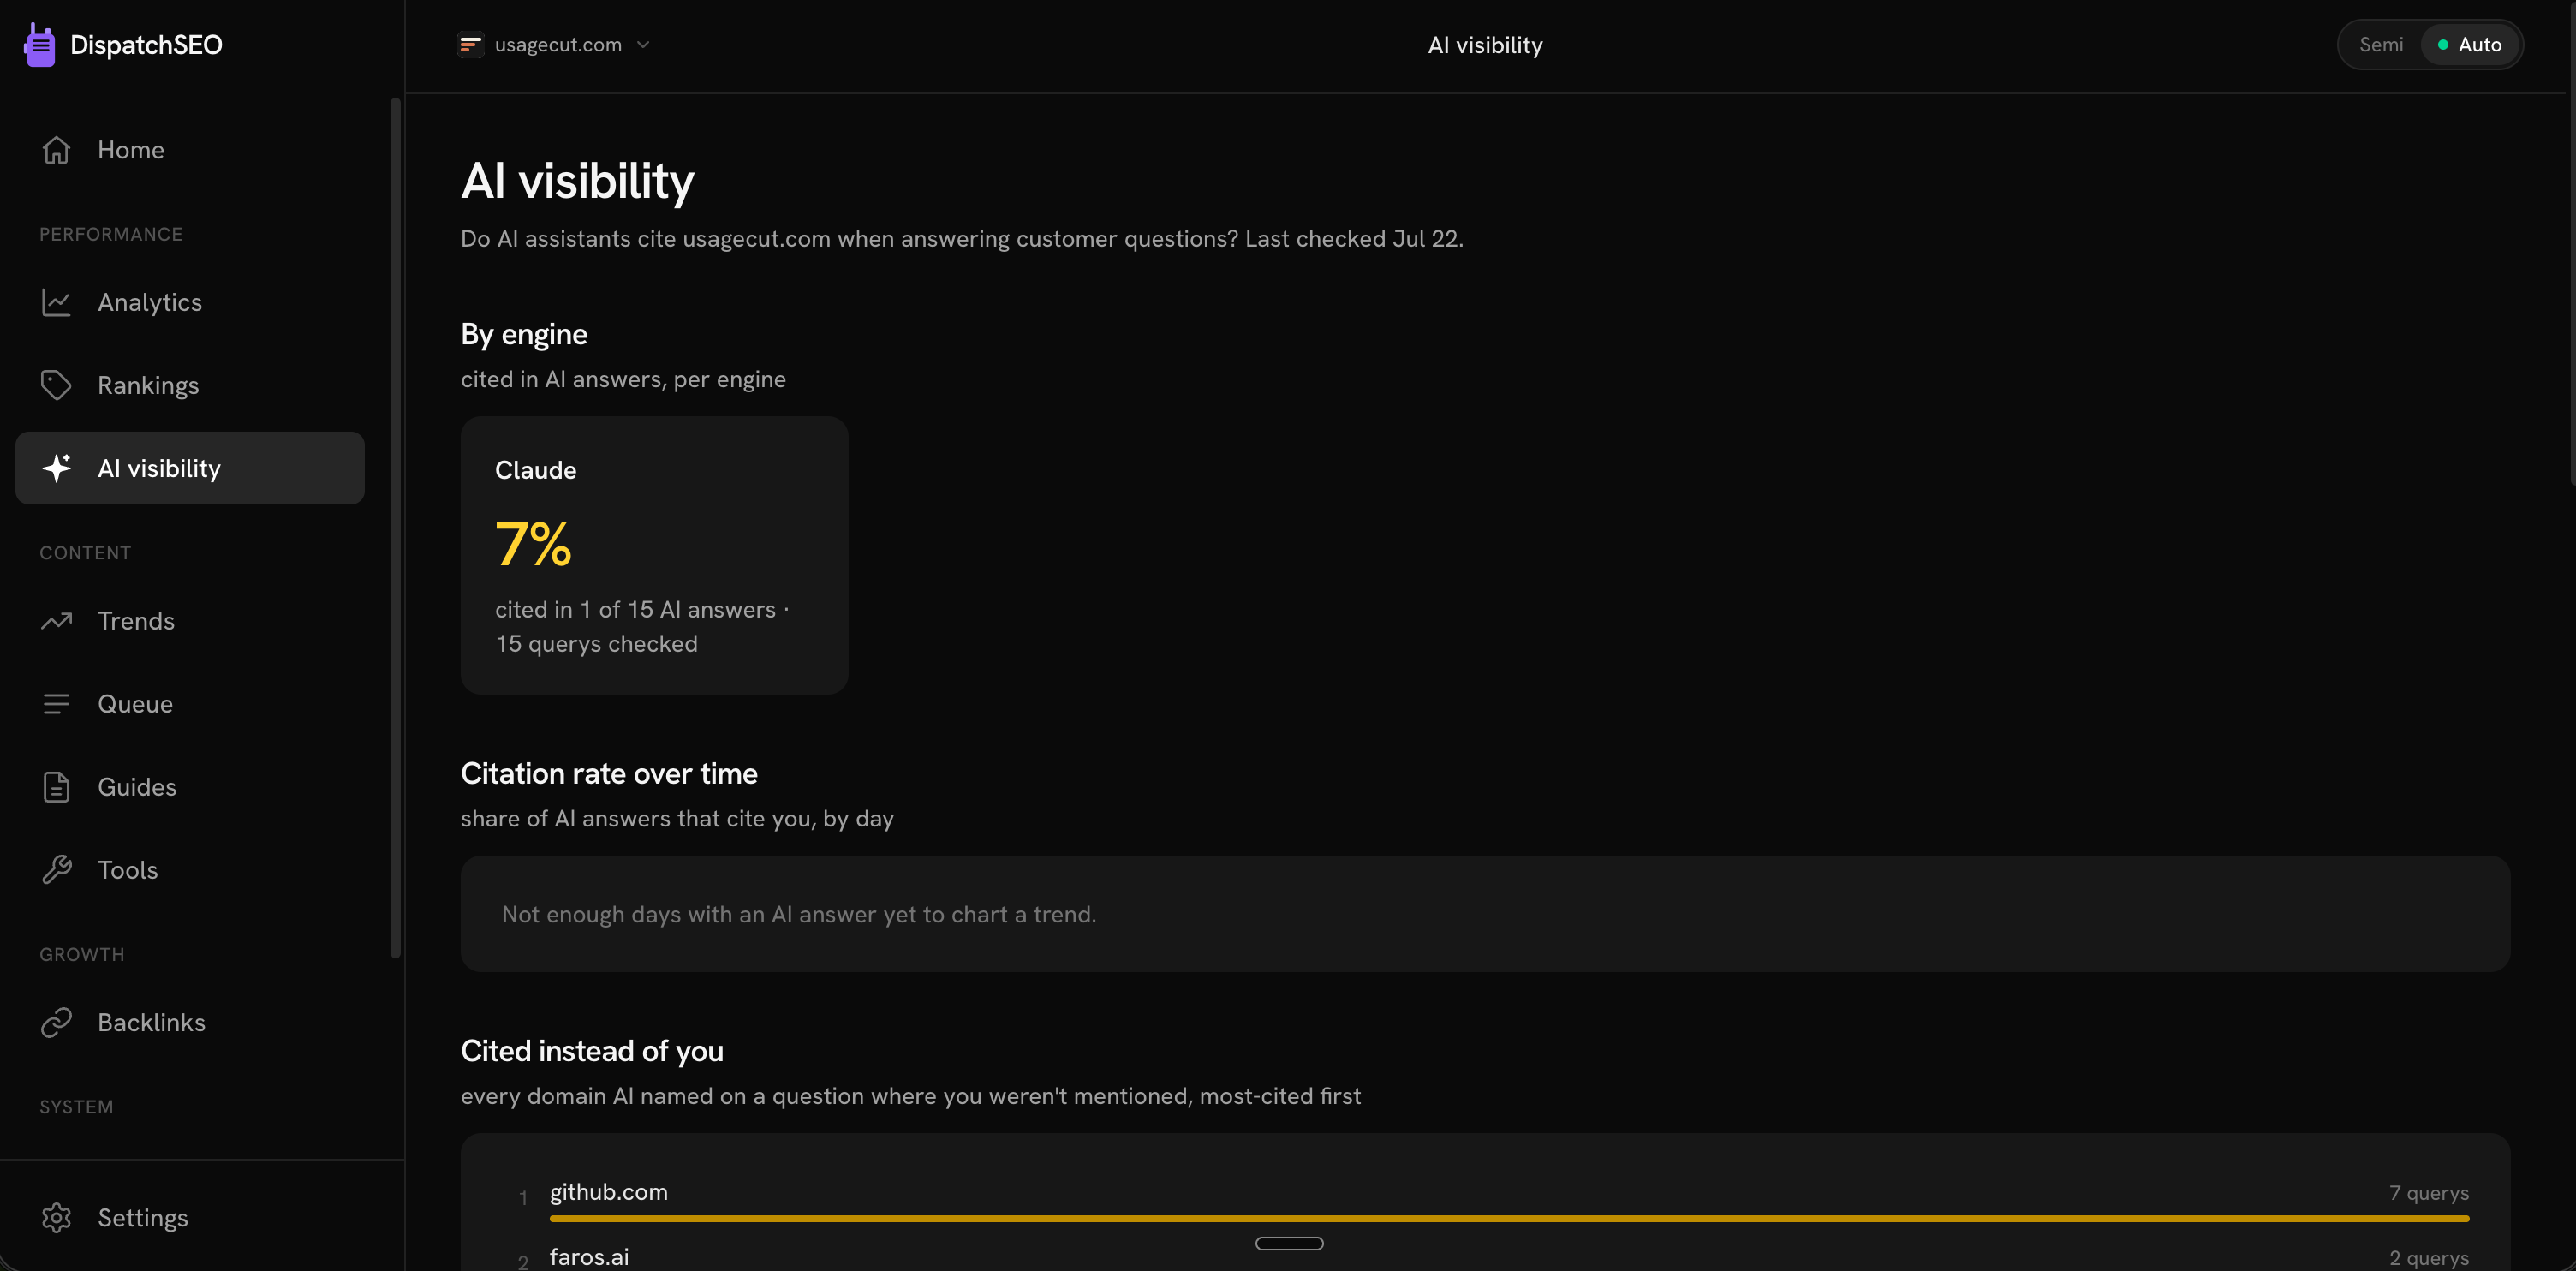
Task: Click the Tools wrench icon
Action: coord(56,870)
